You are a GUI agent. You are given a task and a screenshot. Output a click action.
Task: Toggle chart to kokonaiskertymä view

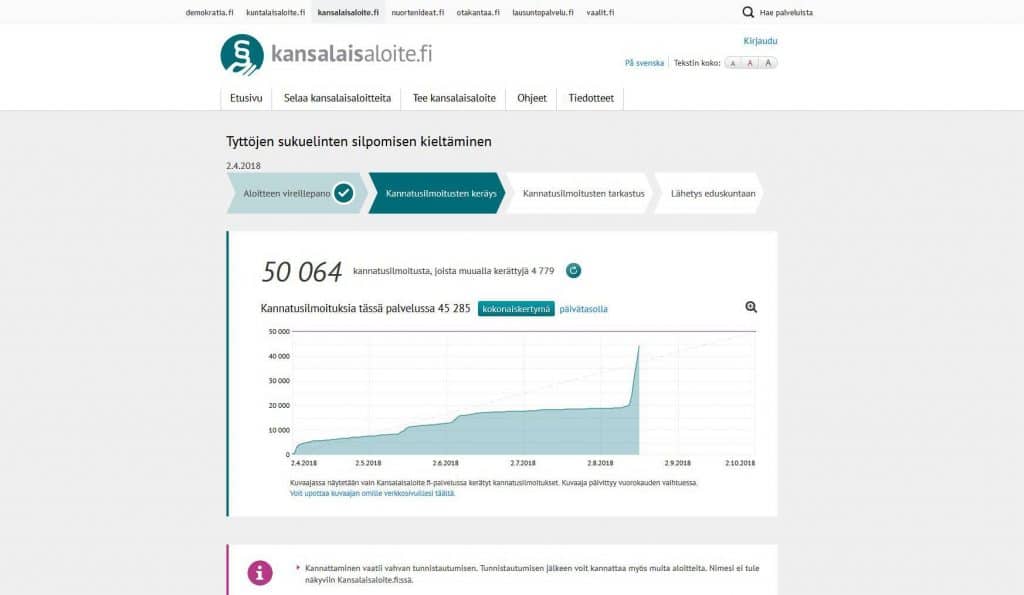(515, 309)
